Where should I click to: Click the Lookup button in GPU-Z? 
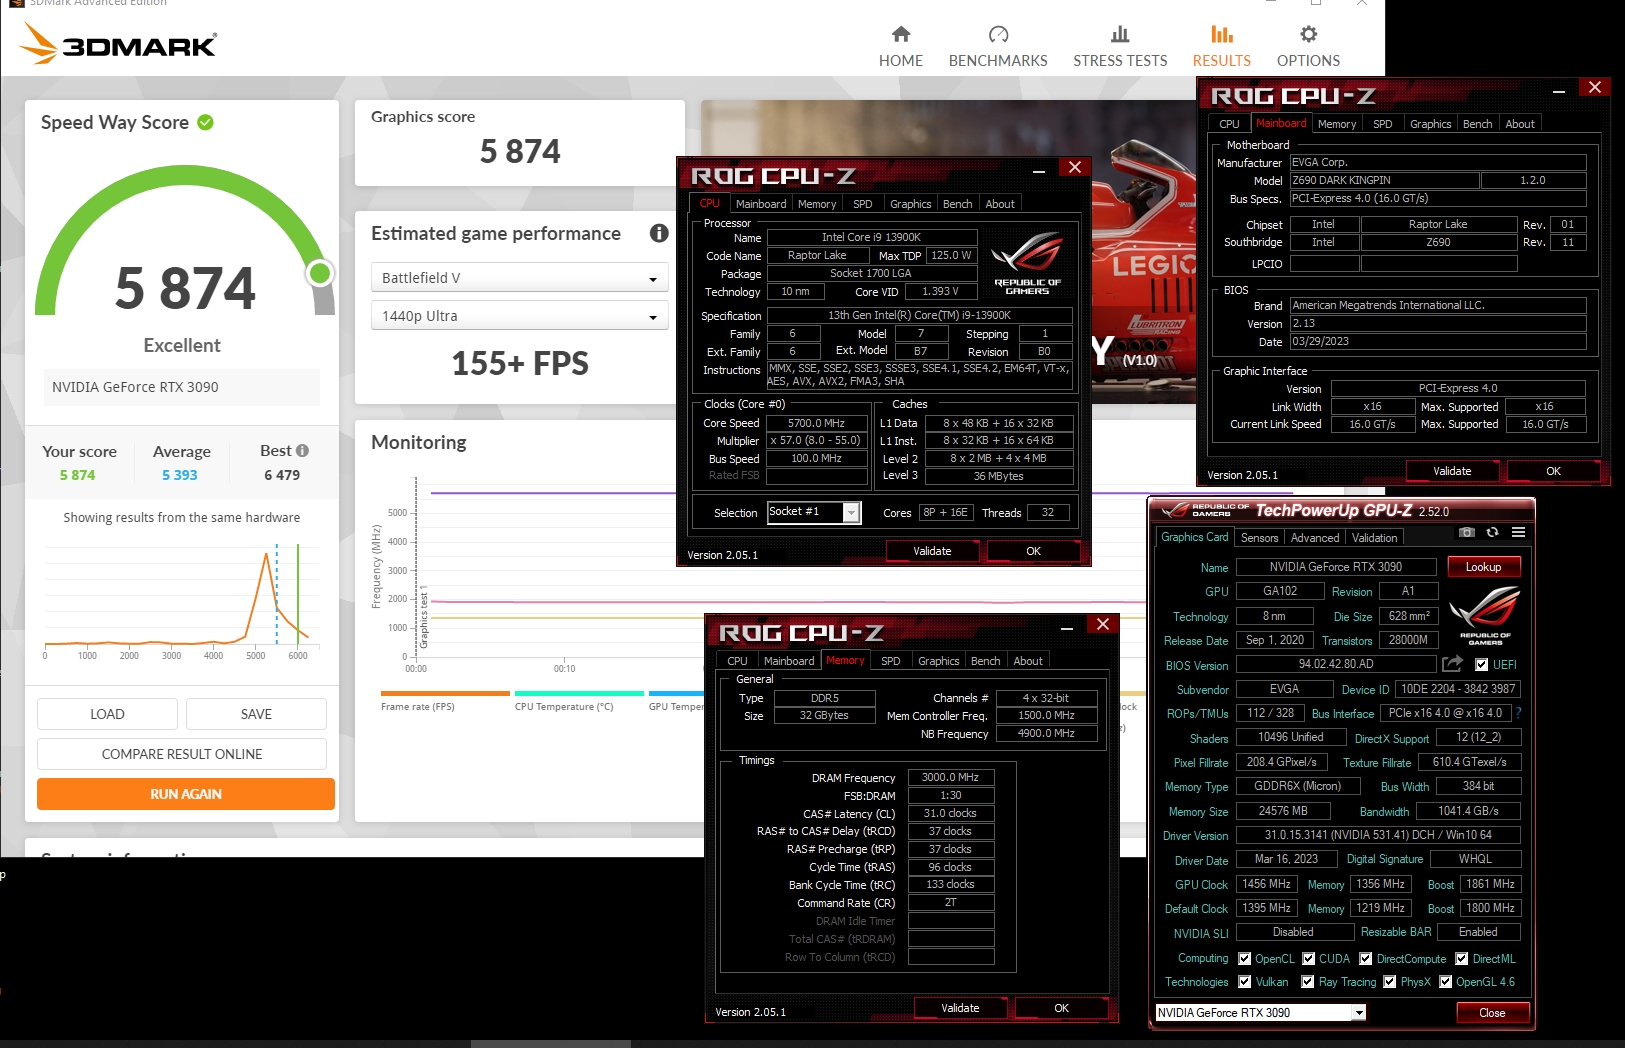pyautogui.click(x=1483, y=567)
